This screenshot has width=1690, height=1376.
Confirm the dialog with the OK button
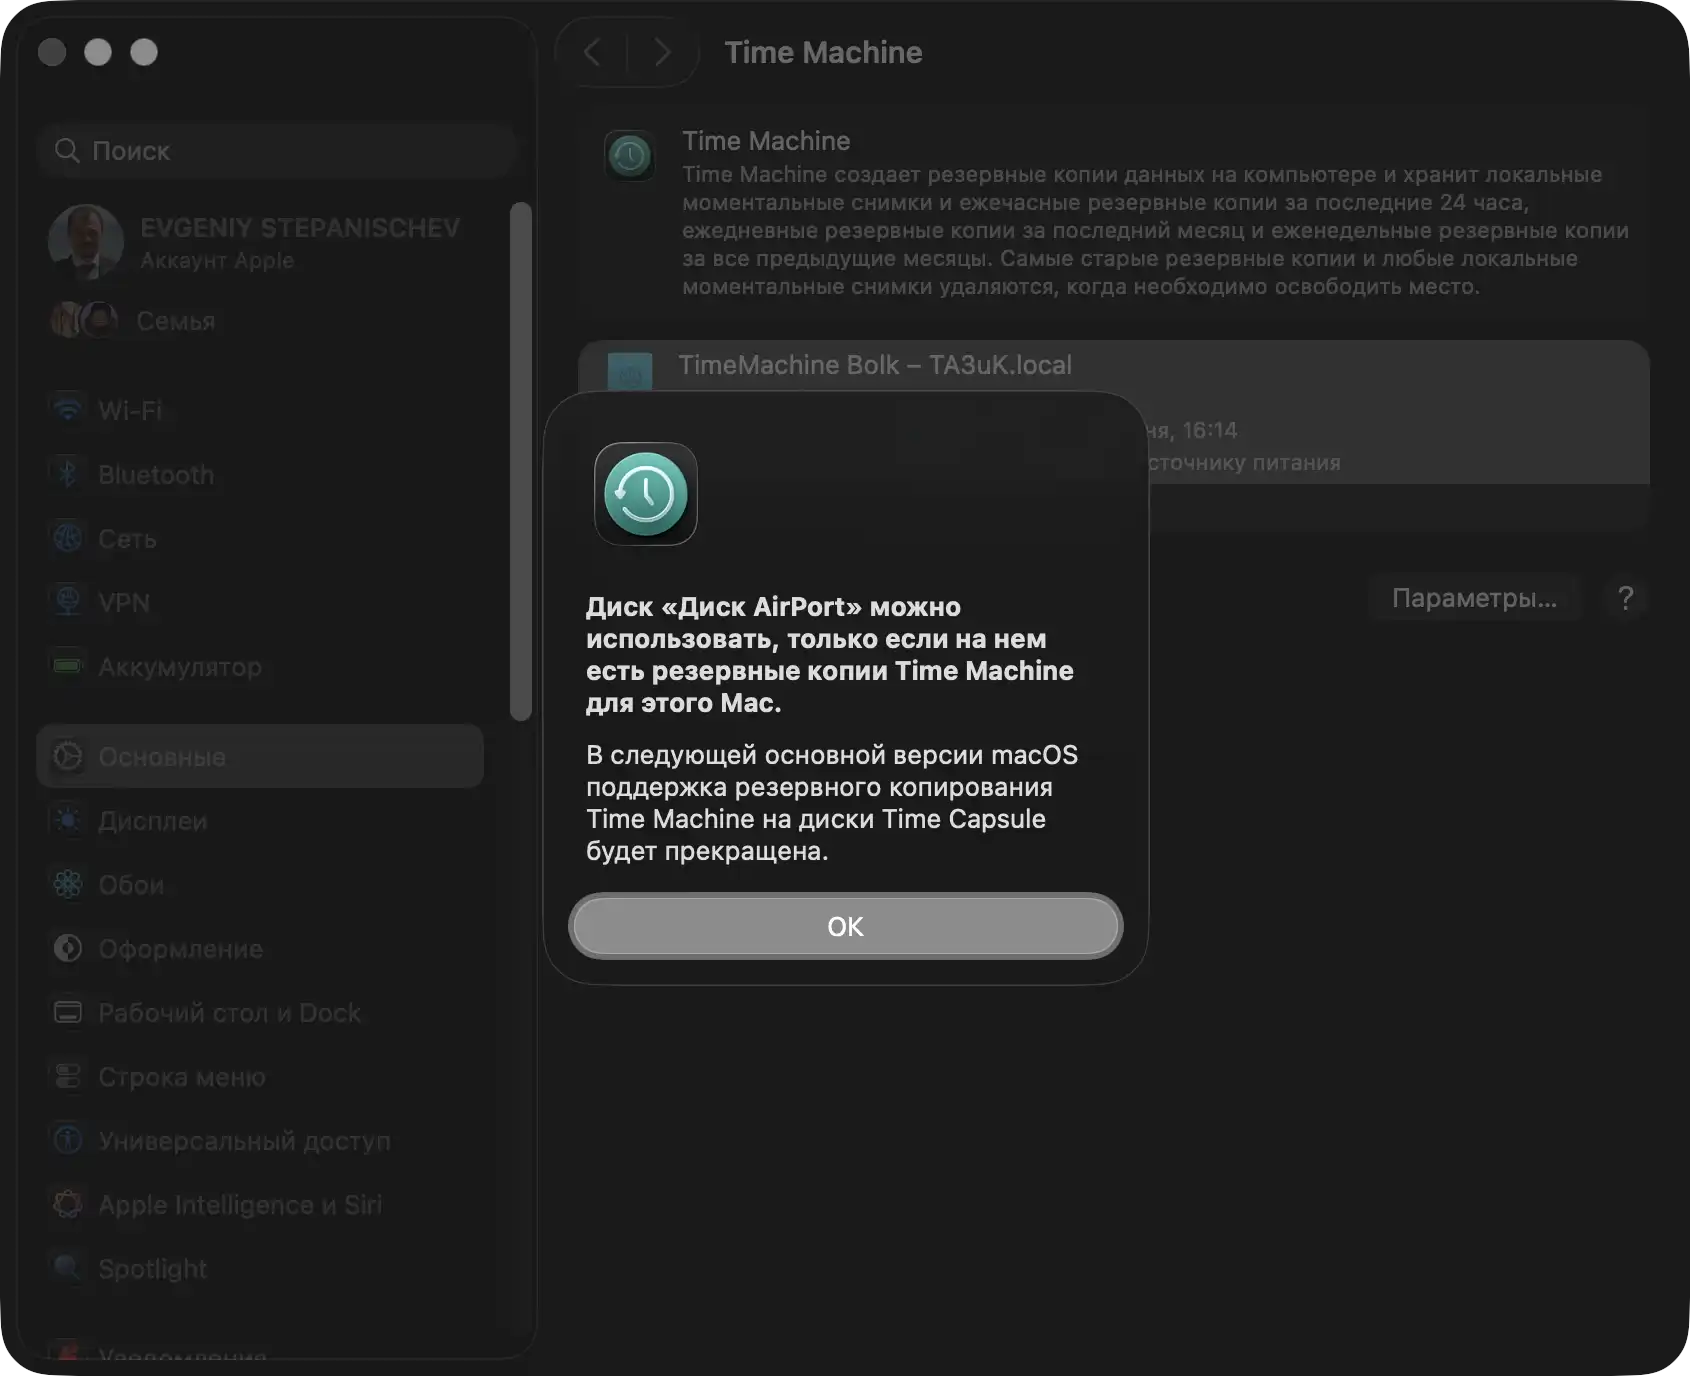pyautogui.click(x=845, y=926)
